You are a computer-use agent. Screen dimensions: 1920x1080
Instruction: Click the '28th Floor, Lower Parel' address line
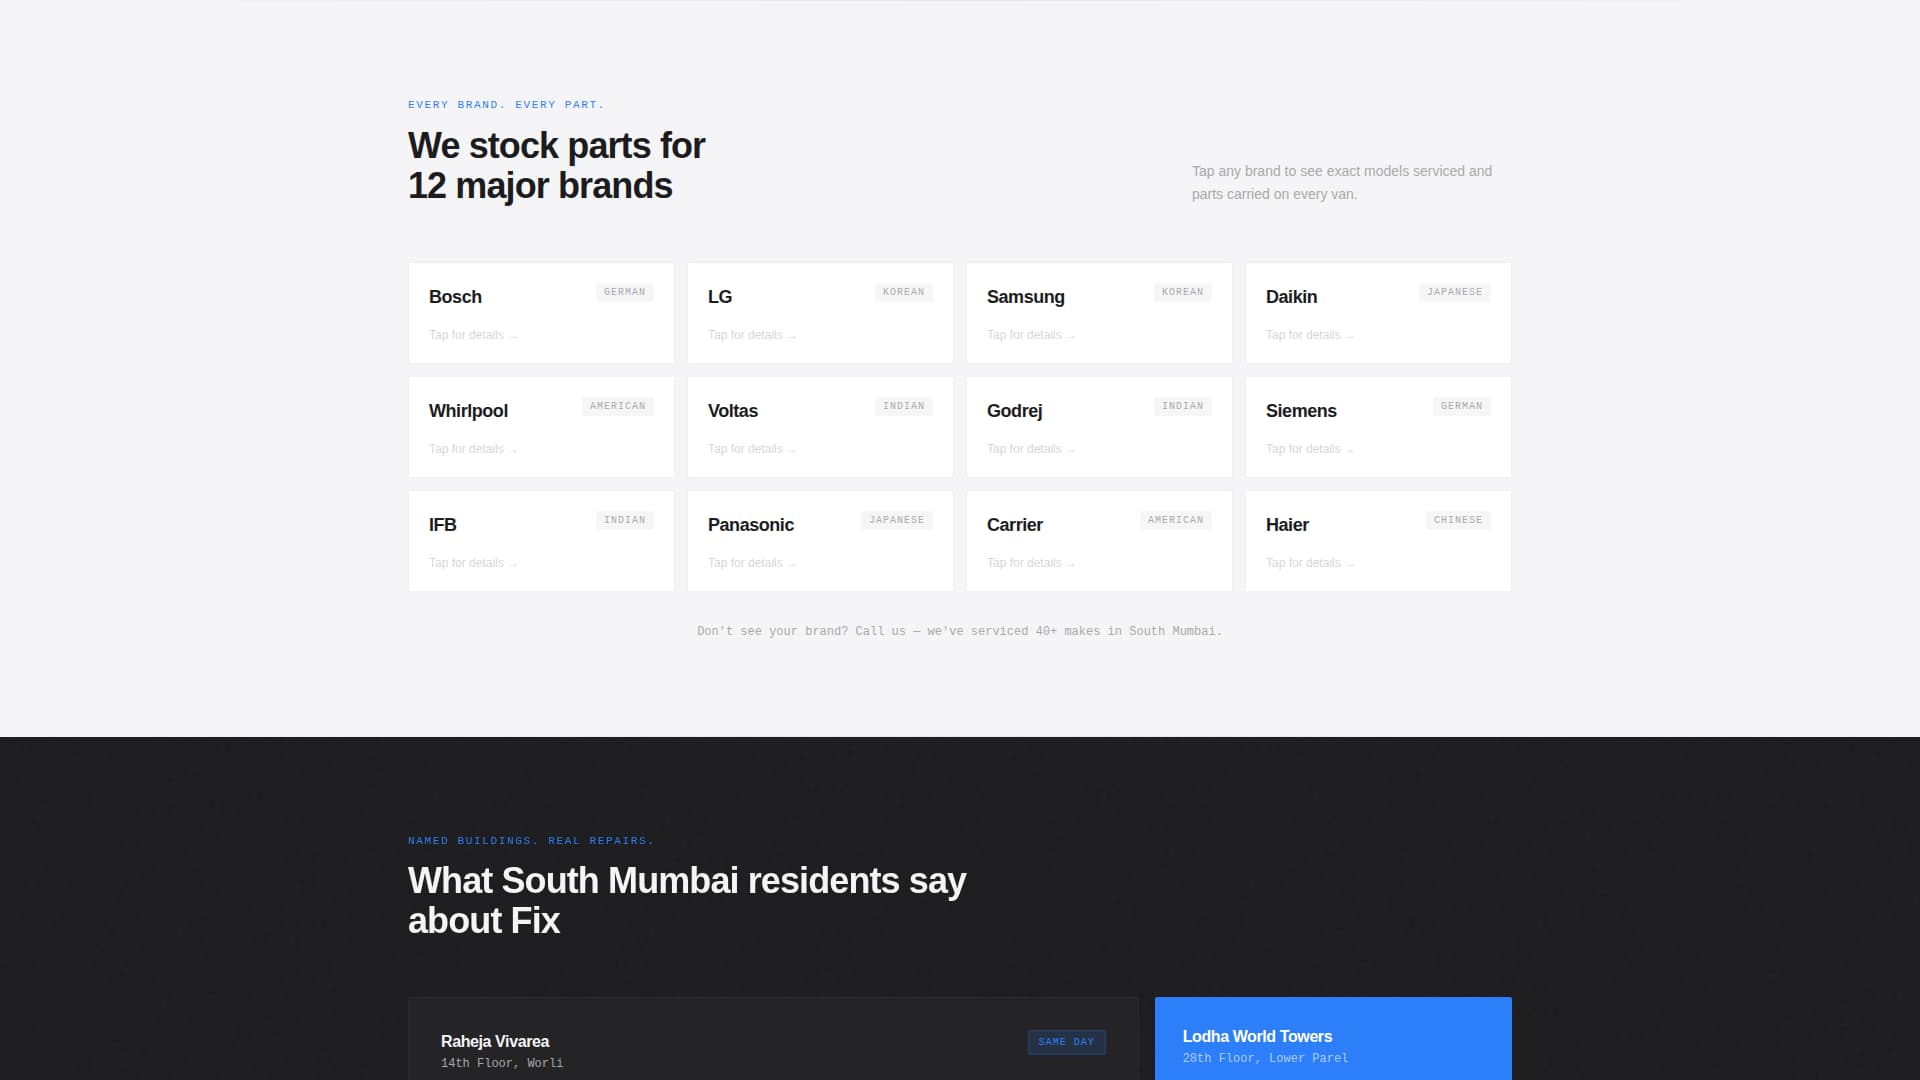(1266, 1058)
